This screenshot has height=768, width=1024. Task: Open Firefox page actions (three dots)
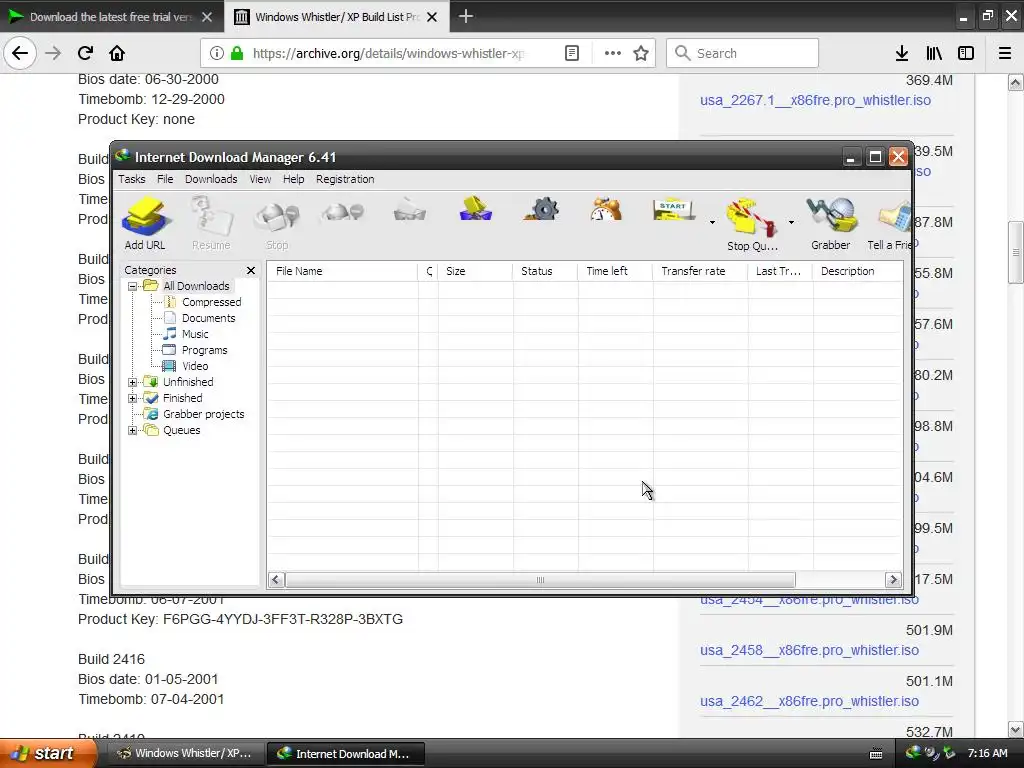pyautogui.click(x=613, y=54)
